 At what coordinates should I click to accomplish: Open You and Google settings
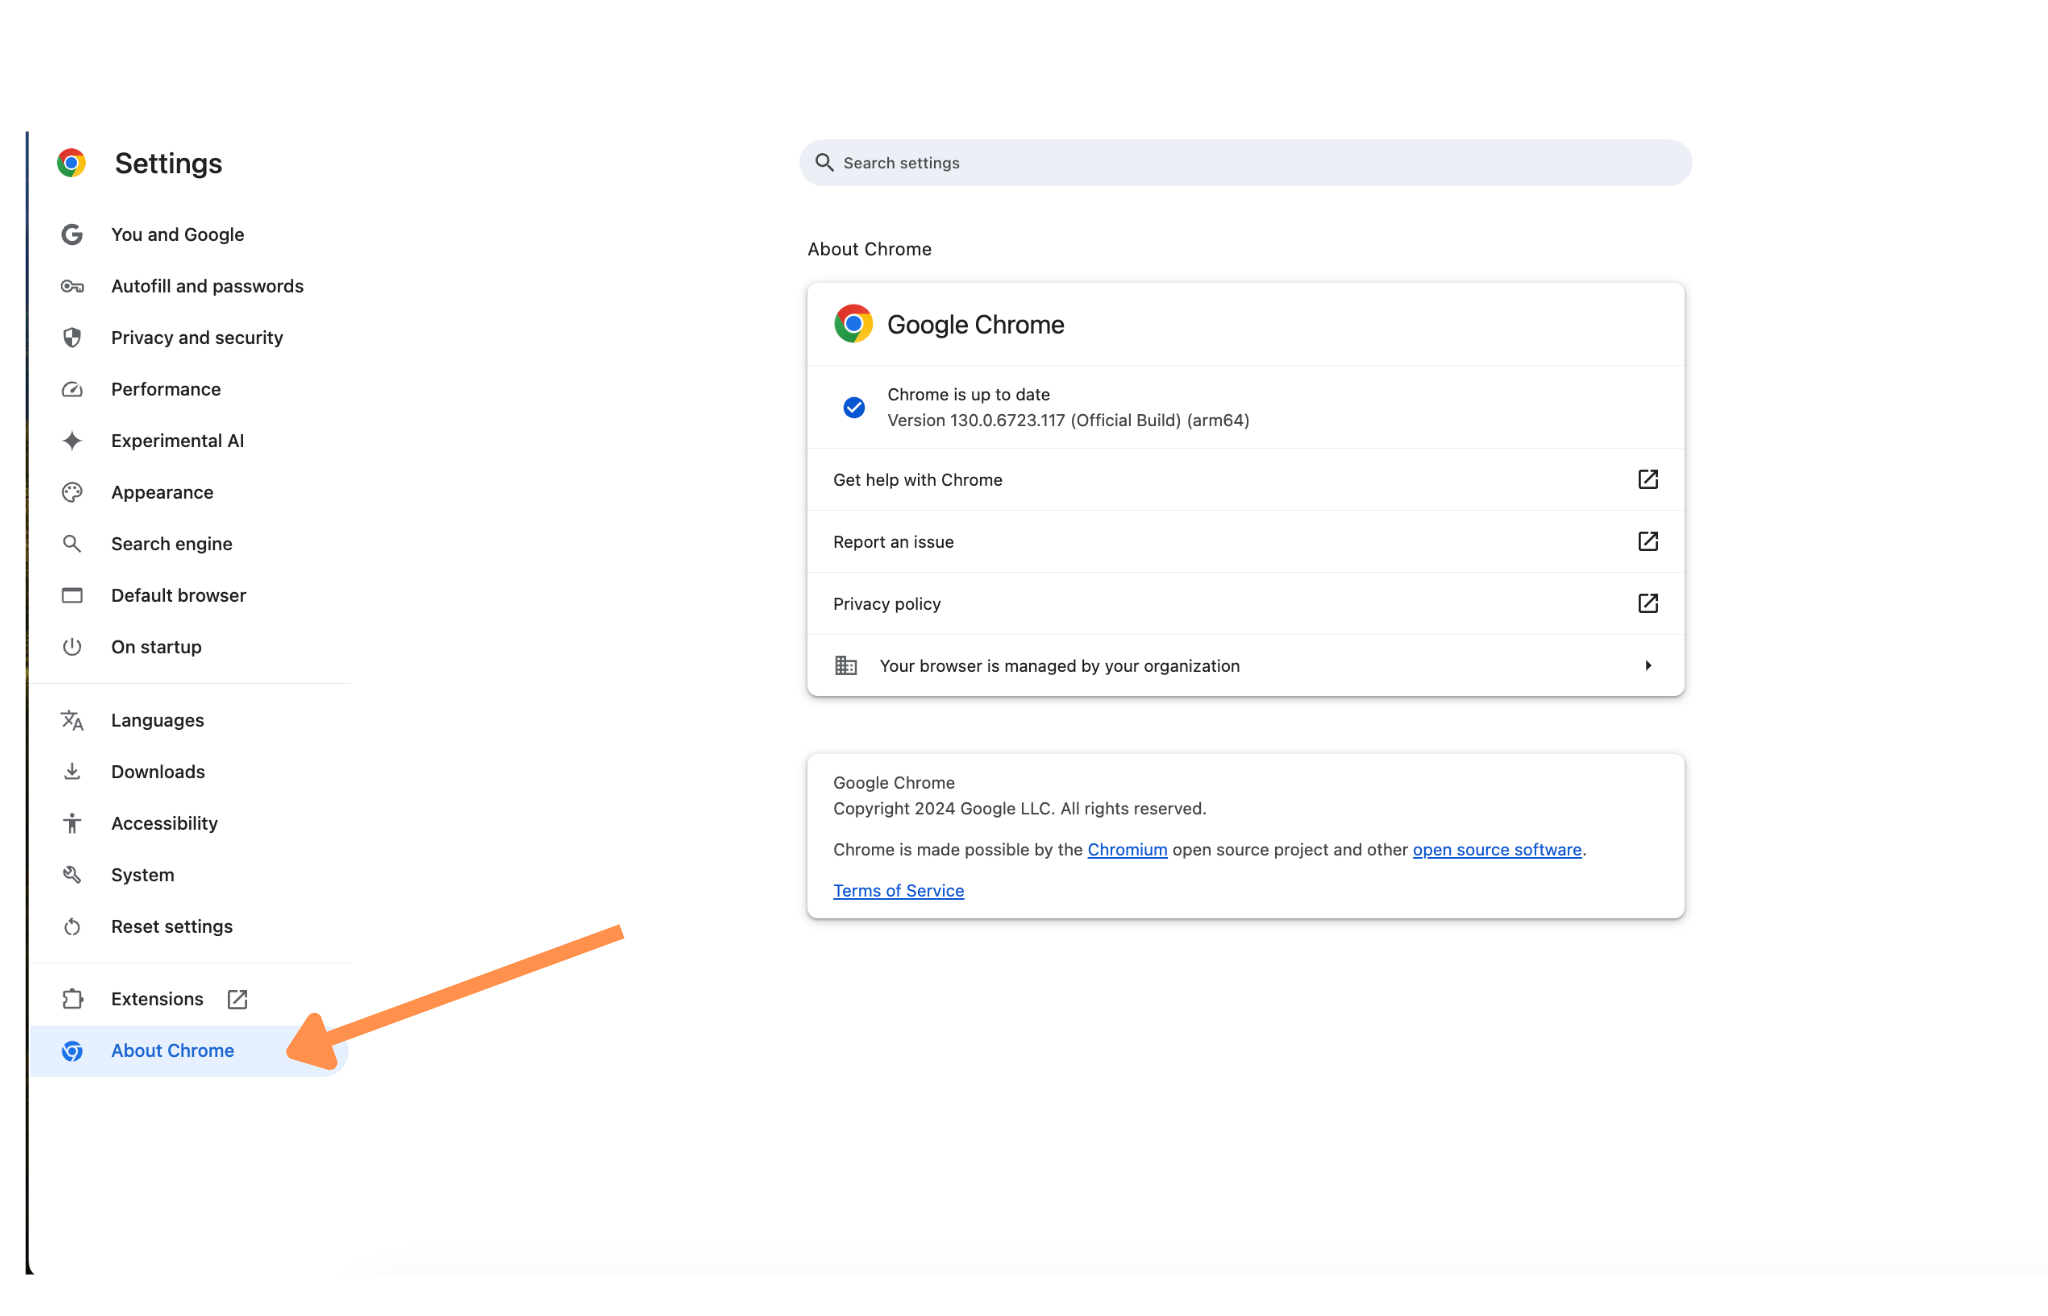click(178, 234)
